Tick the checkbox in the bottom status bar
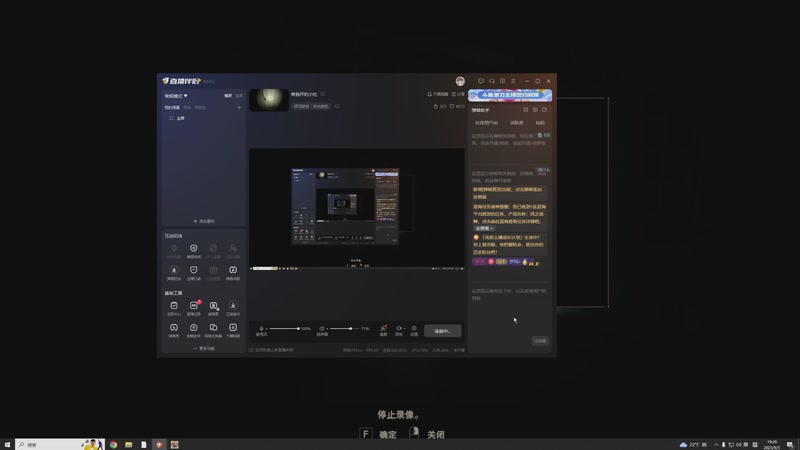The image size is (800, 450). [x=251, y=350]
